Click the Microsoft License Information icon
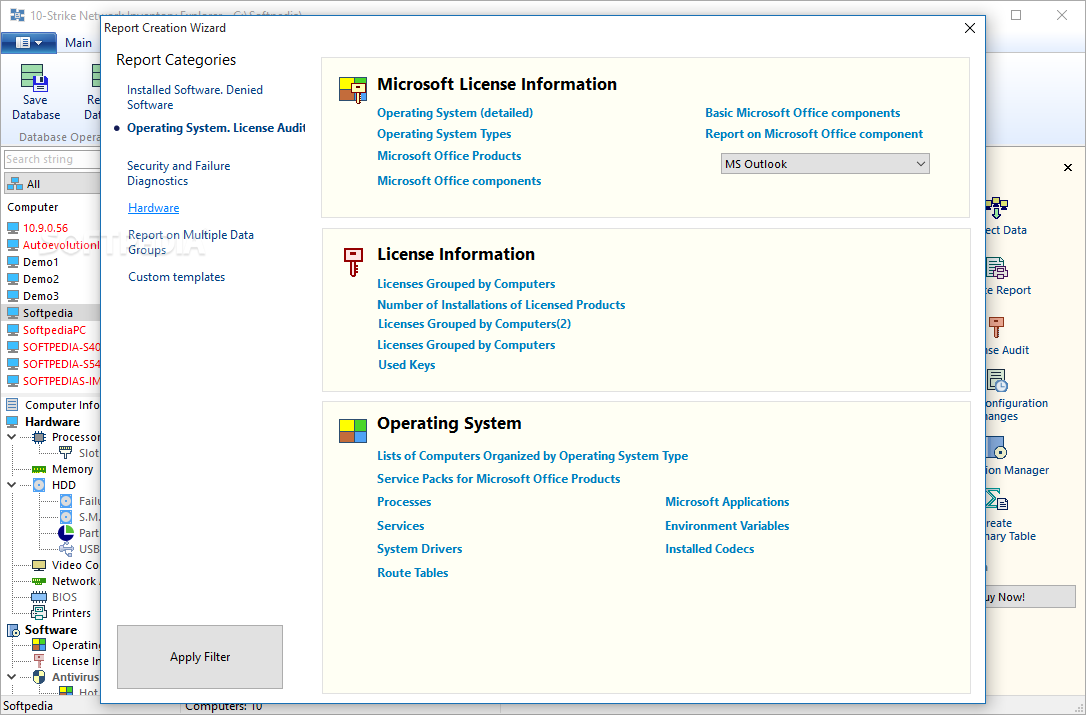This screenshot has height=715, width=1086. coord(353,90)
